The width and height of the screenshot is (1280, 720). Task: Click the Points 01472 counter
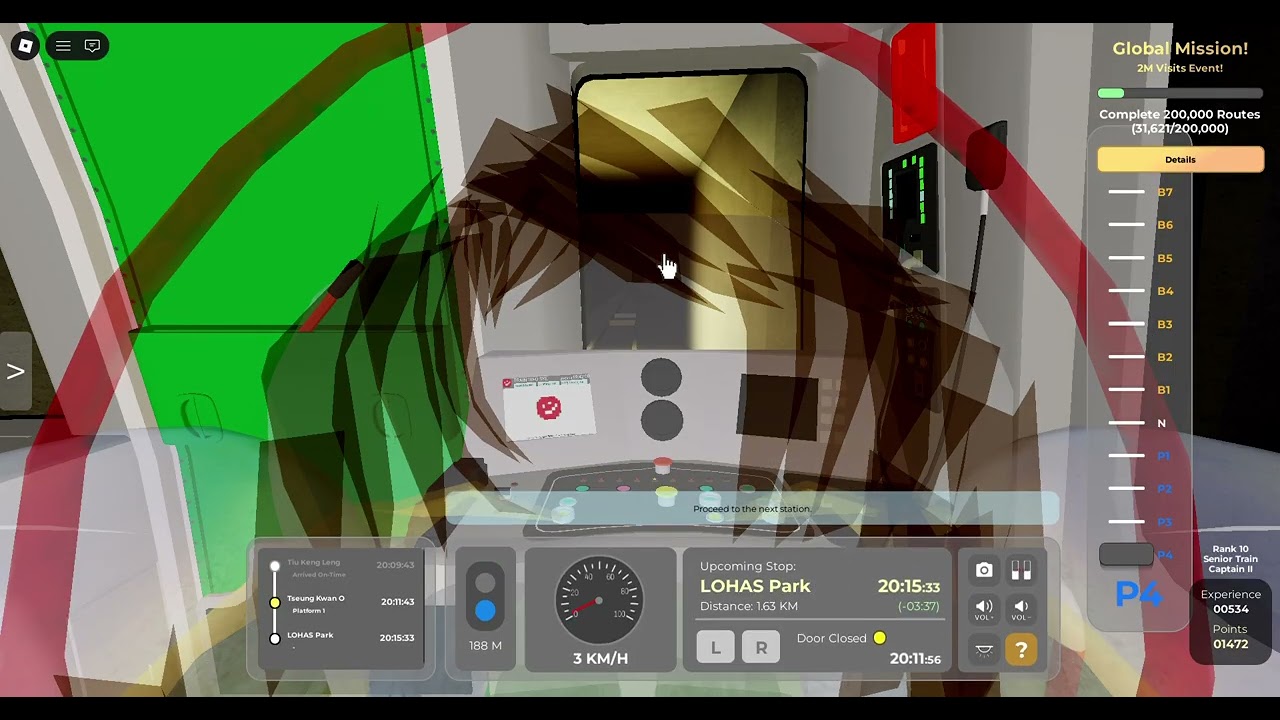click(1230, 637)
